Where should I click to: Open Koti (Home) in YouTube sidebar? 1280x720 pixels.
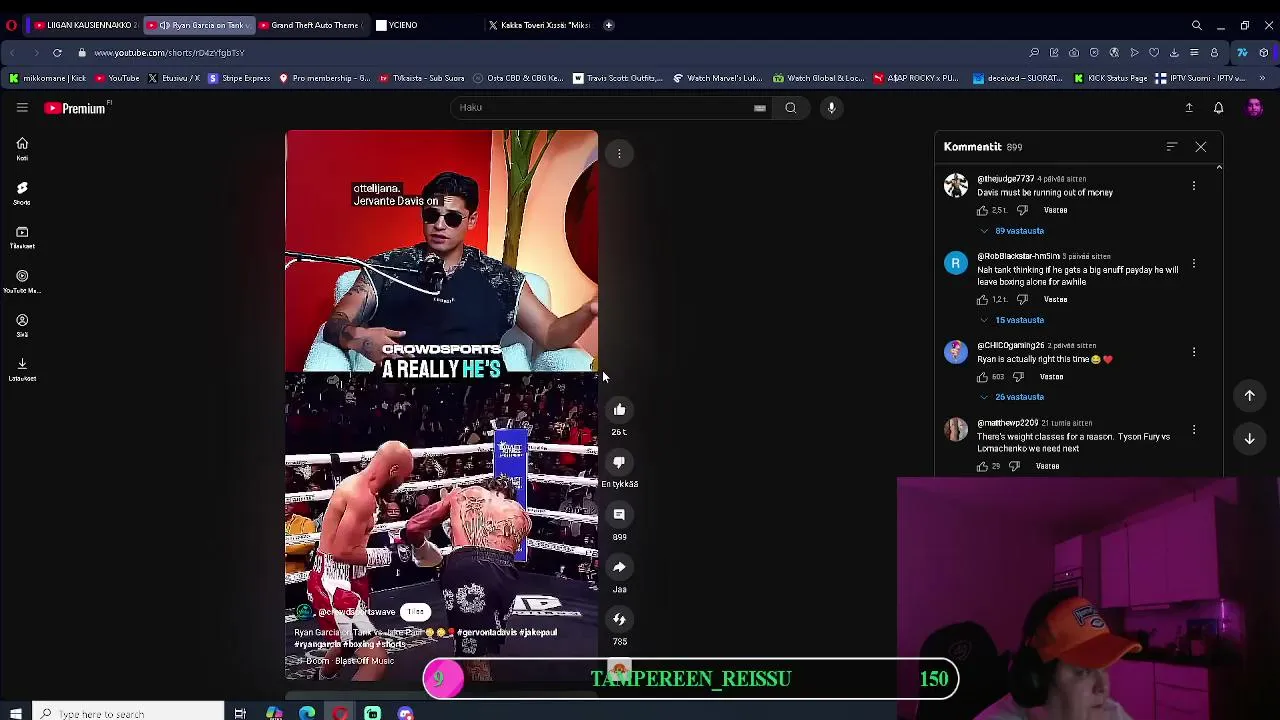22,149
